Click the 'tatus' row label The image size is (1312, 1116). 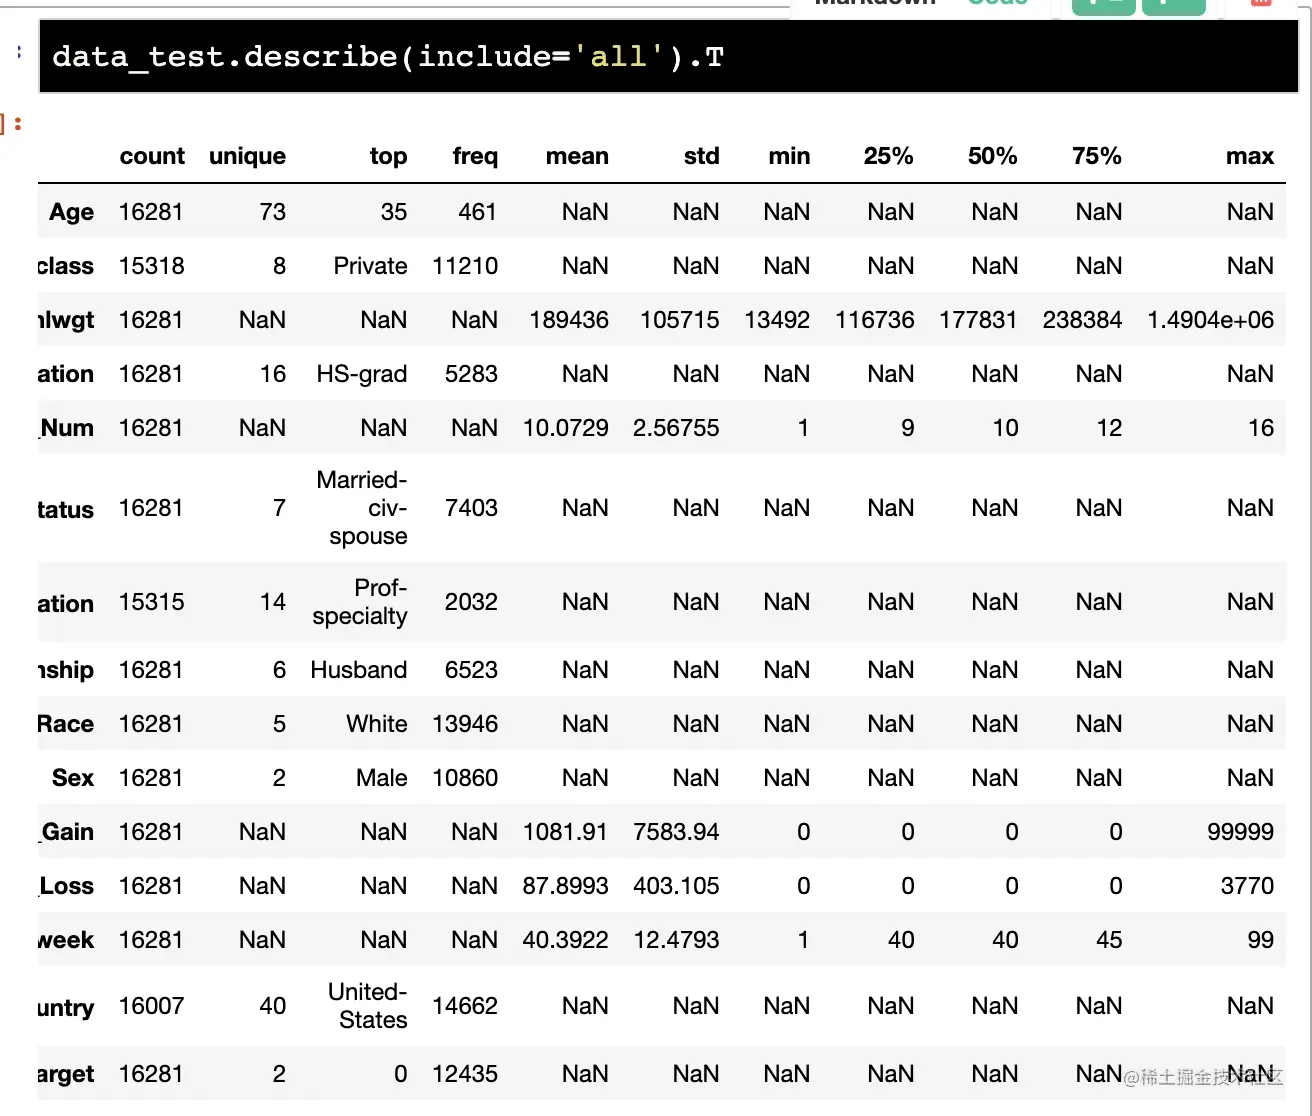[66, 509]
